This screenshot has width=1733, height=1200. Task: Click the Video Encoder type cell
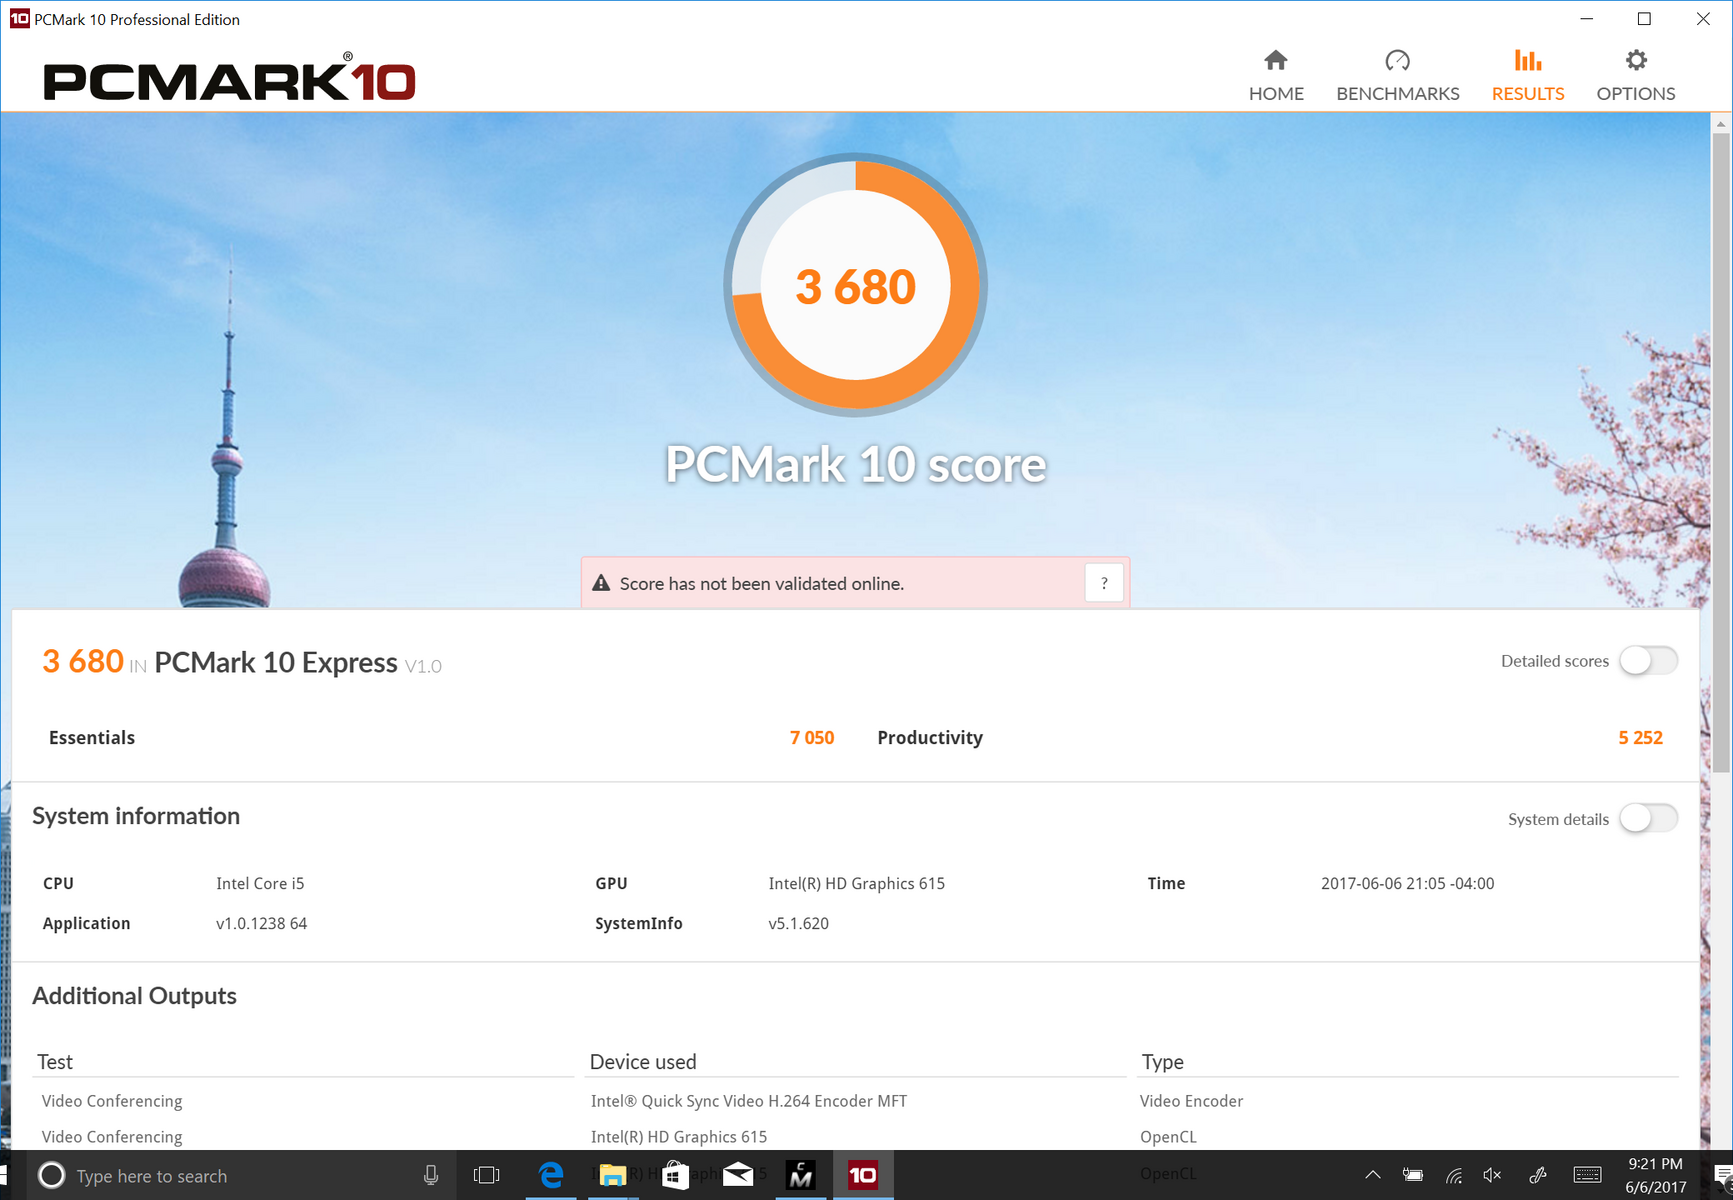pos(1192,1101)
